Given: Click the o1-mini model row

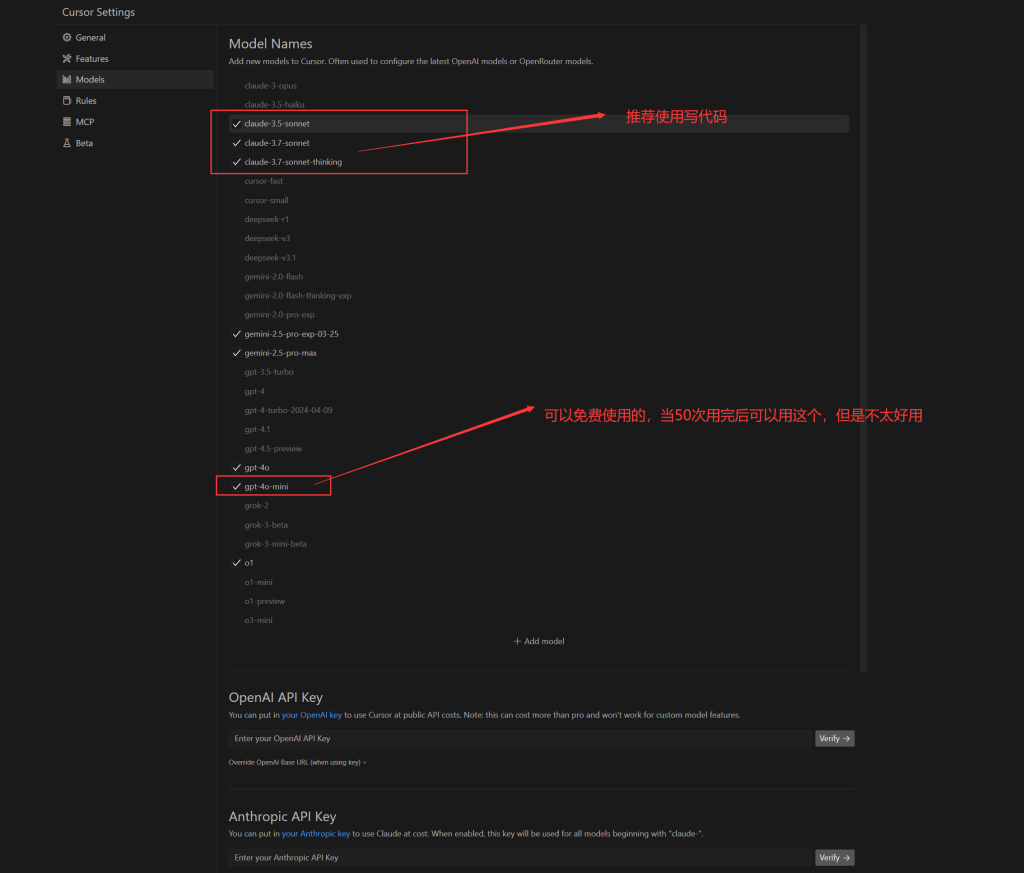Looking at the screenshot, I should (539, 582).
